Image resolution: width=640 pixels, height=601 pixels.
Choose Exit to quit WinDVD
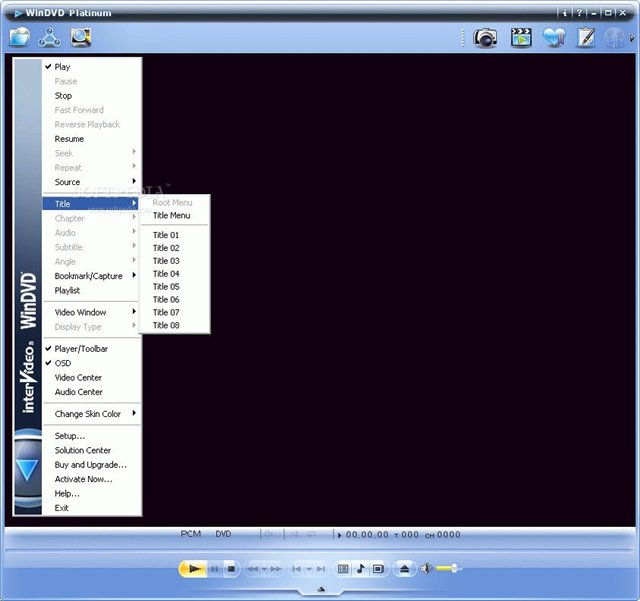point(92,508)
